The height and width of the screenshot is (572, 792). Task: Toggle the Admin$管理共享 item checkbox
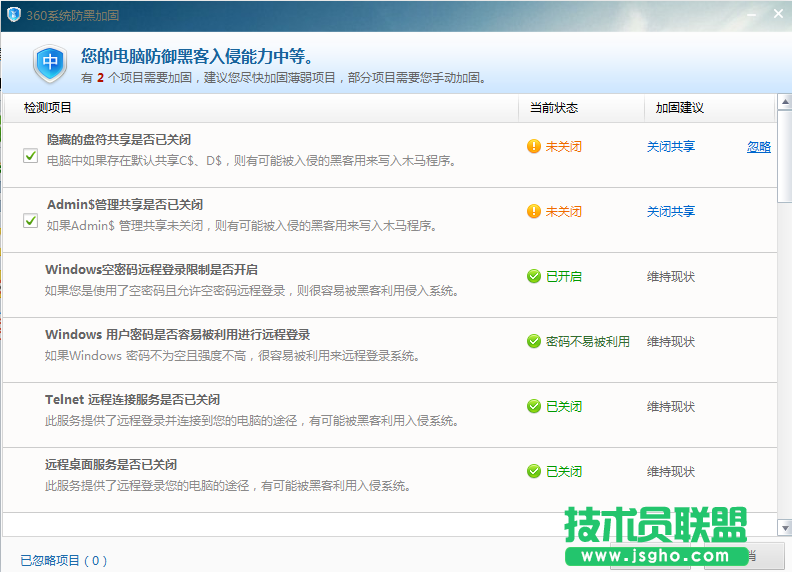pos(31,220)
